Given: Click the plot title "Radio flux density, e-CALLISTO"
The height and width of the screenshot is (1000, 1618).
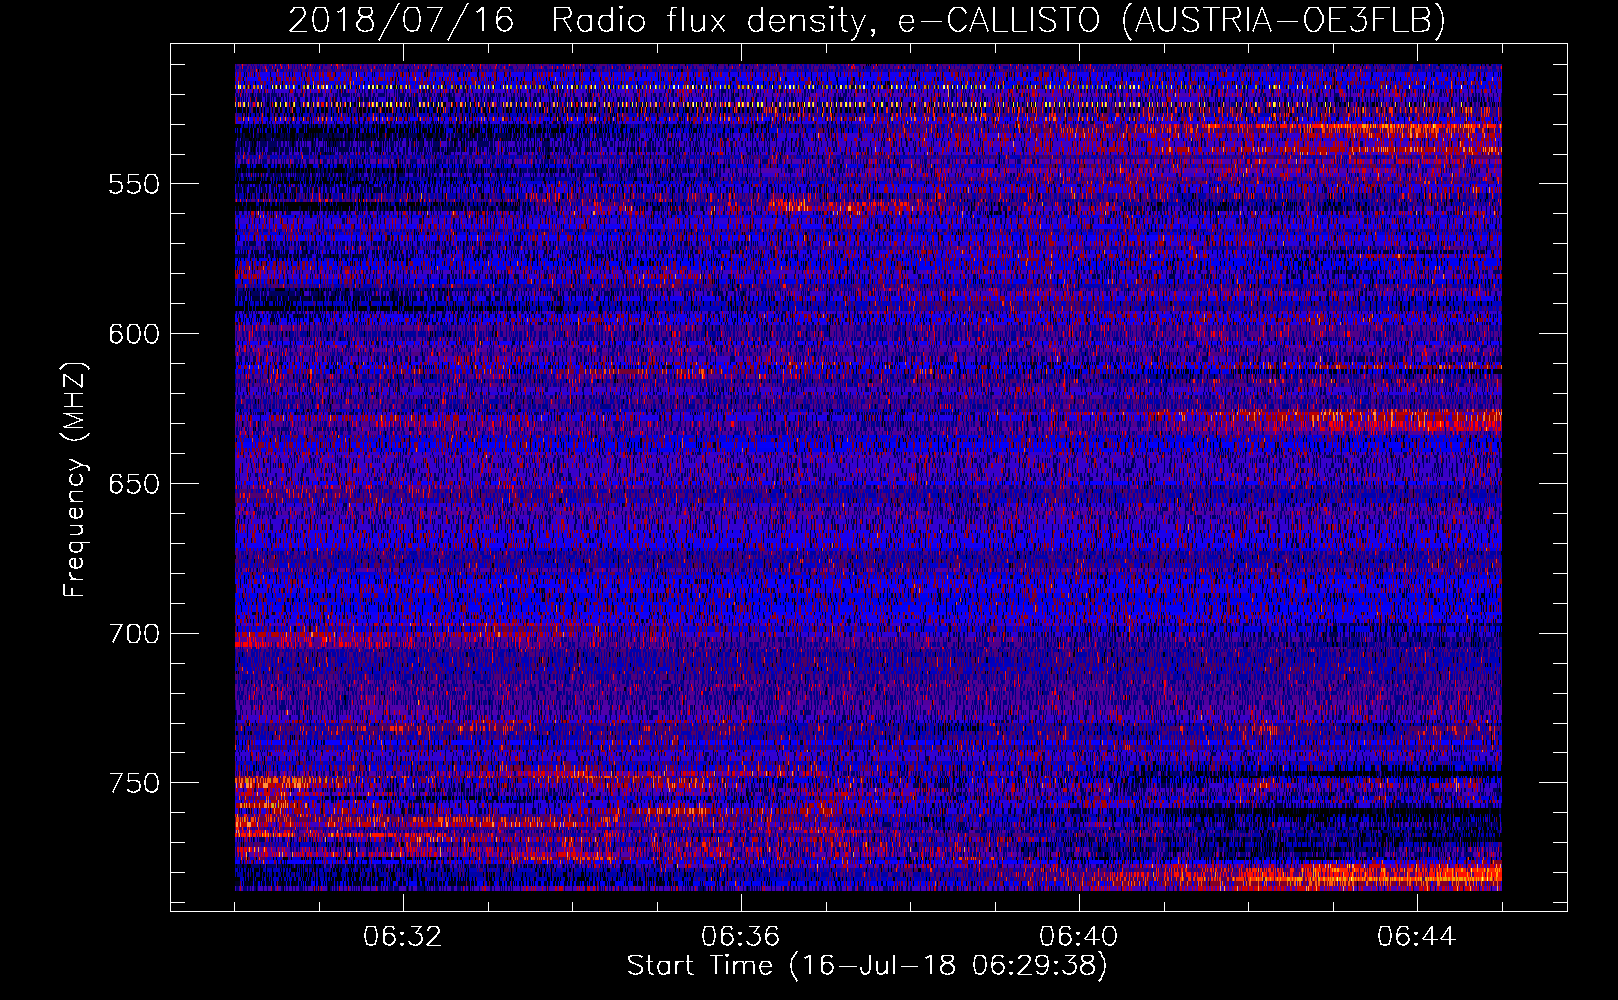Looking at the screenshot, I should (826, 20).
